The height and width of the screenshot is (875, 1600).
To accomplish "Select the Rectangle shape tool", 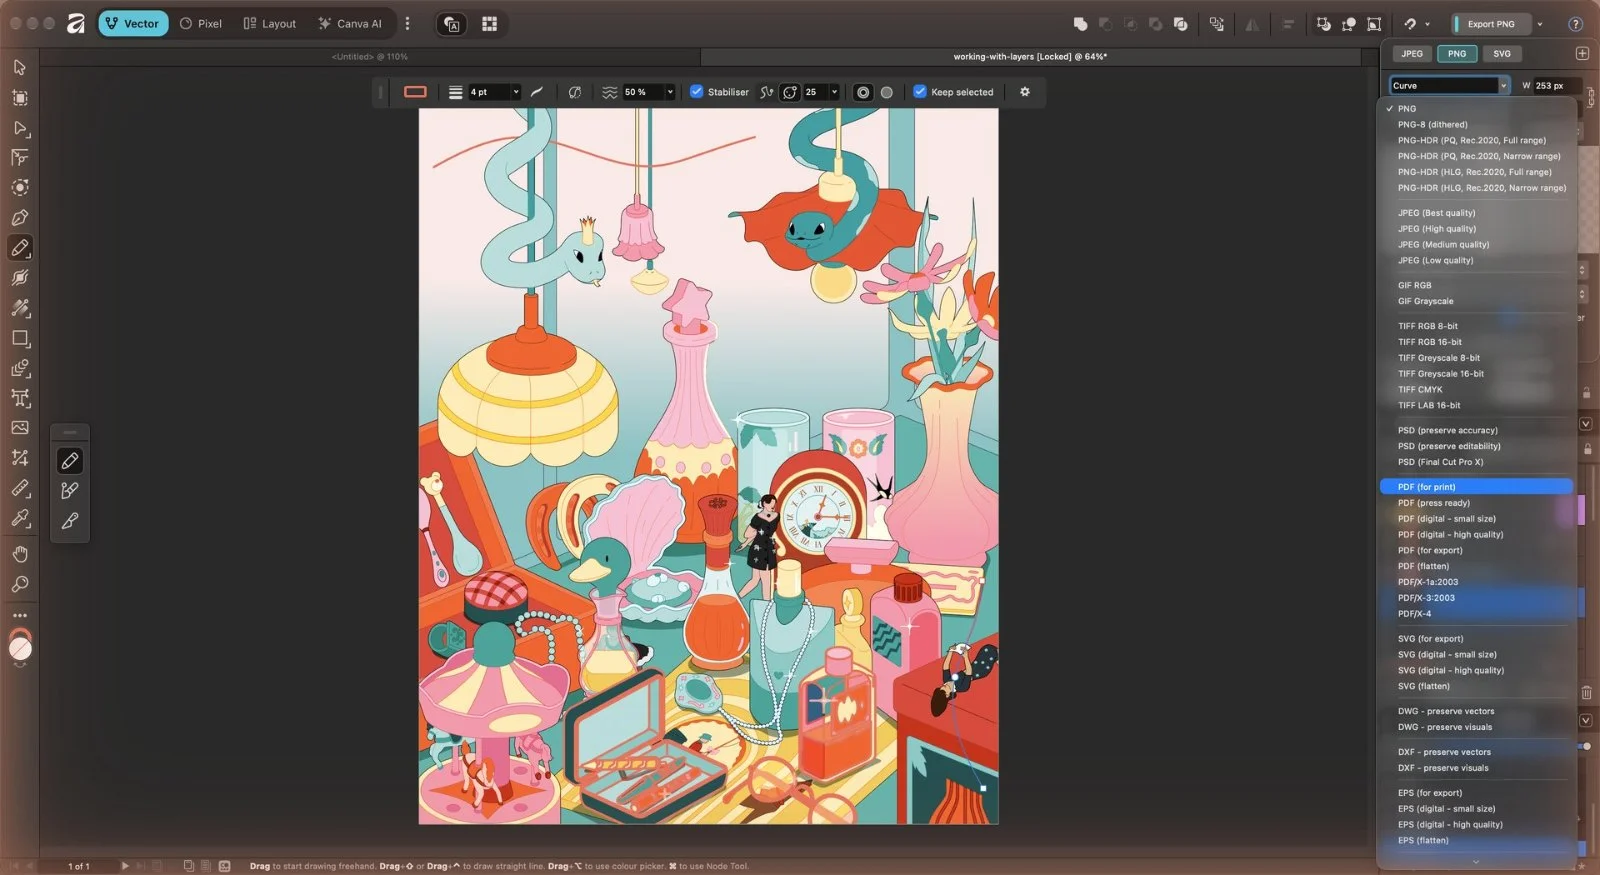I will [20, 338].
